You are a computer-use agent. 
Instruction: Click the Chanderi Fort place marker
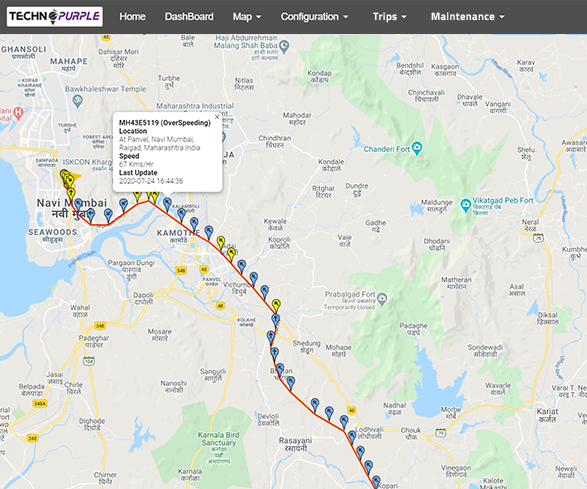pos(417,148)
